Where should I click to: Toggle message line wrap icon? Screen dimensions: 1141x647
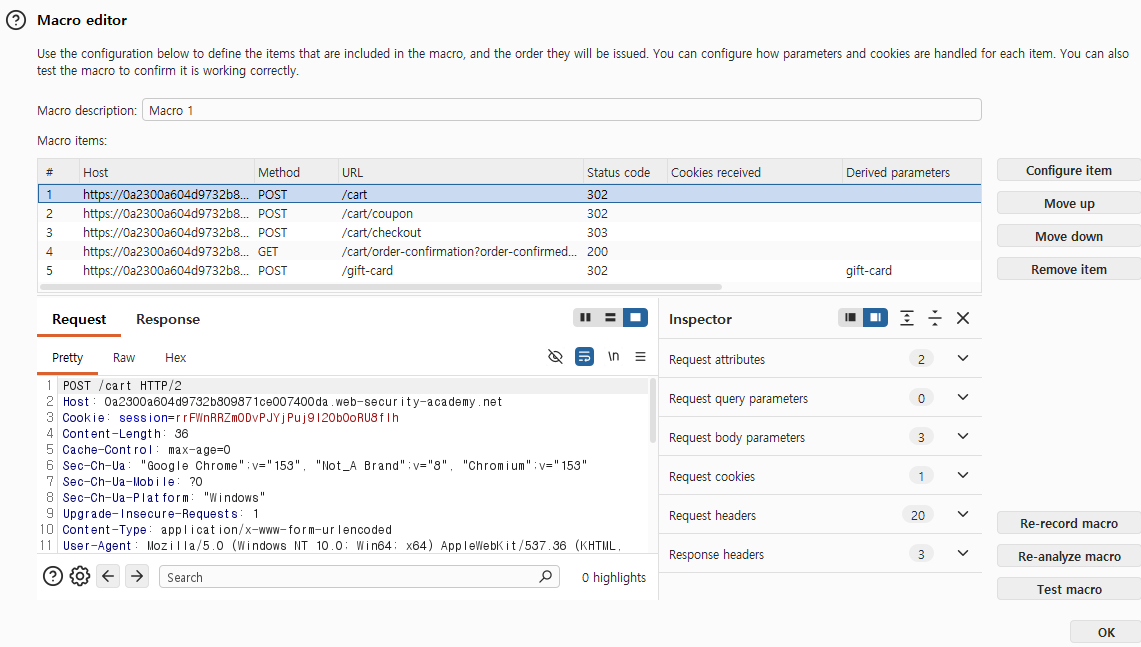584,357
